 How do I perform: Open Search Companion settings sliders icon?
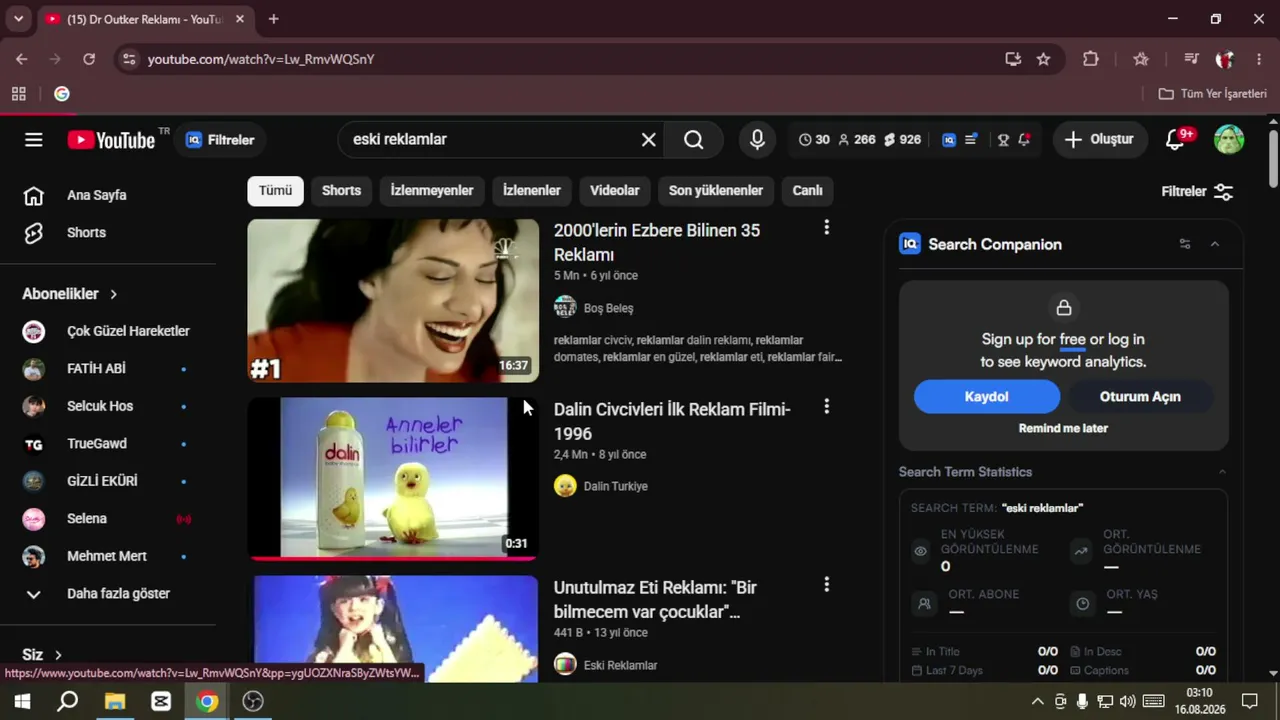click(1185, 244)
